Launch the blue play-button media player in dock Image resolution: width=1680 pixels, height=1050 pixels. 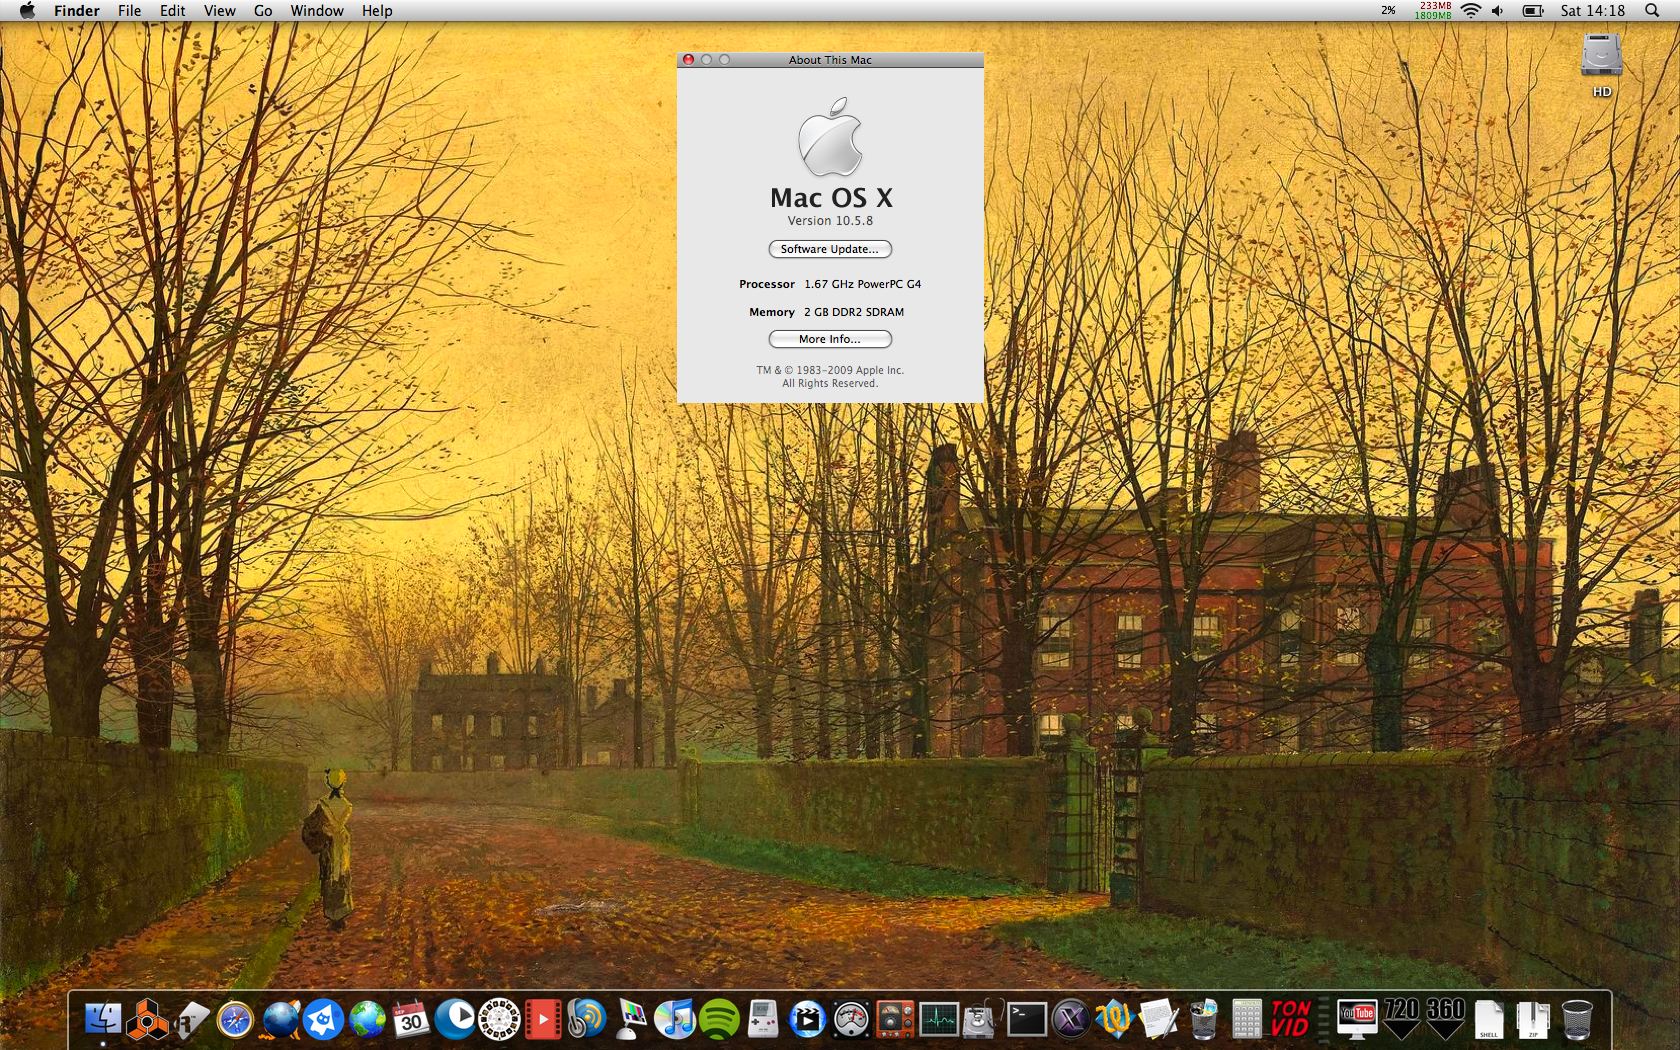455,1018
